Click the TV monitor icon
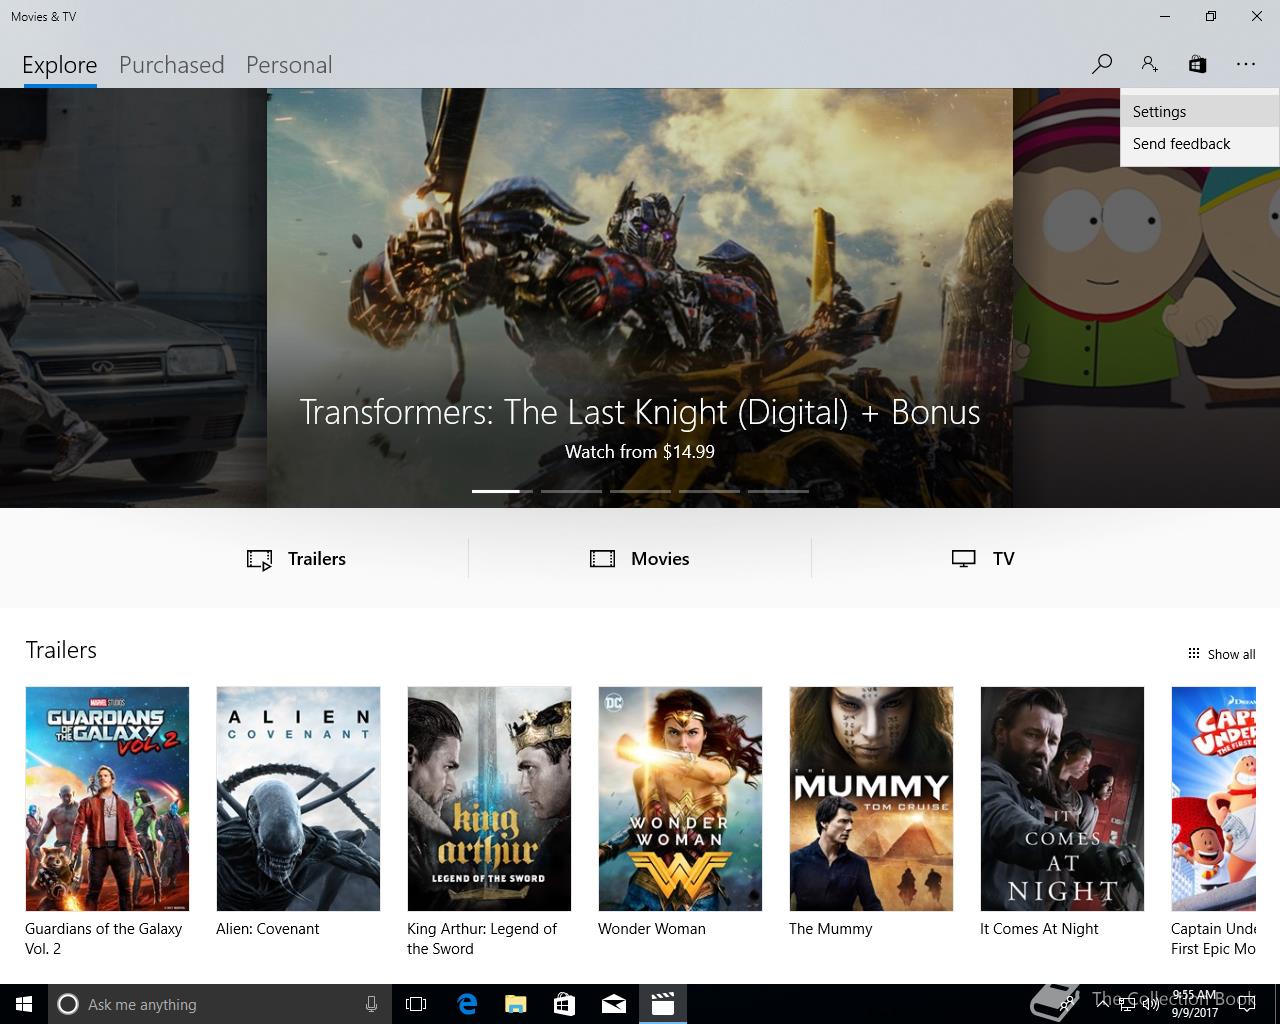1280x1024 pixels. [x=963, y=559]
